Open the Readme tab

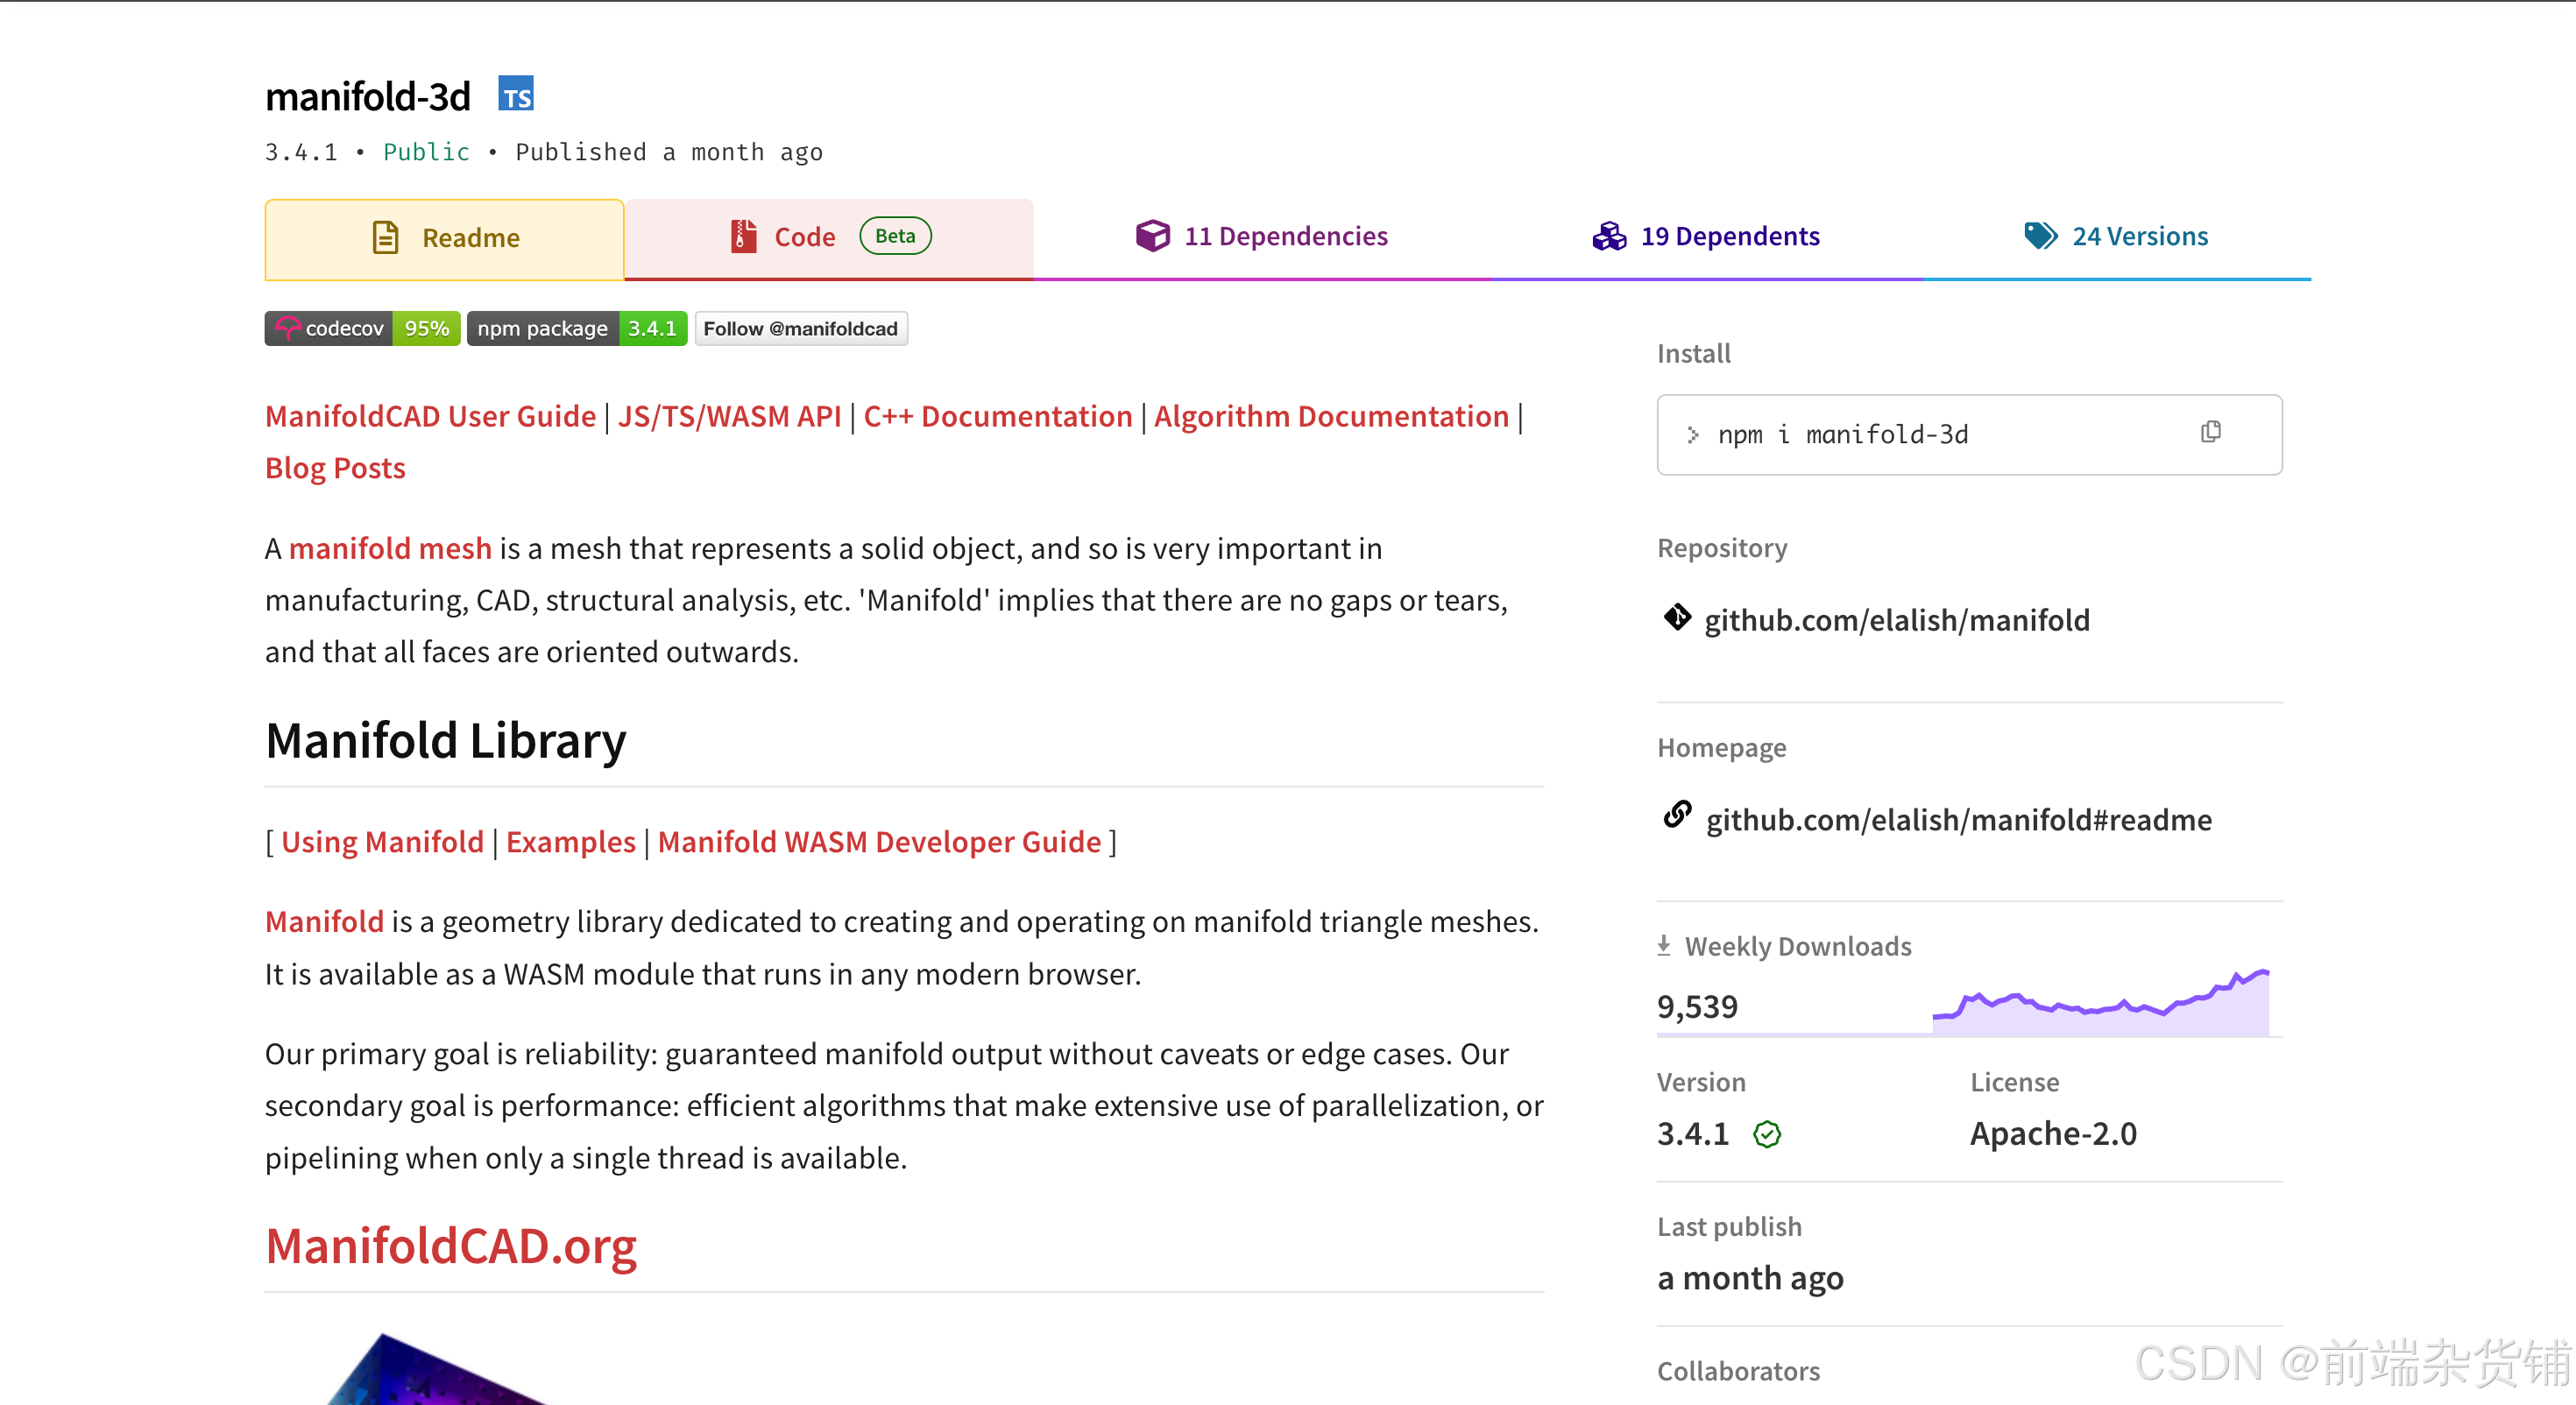tap(445, 238)
